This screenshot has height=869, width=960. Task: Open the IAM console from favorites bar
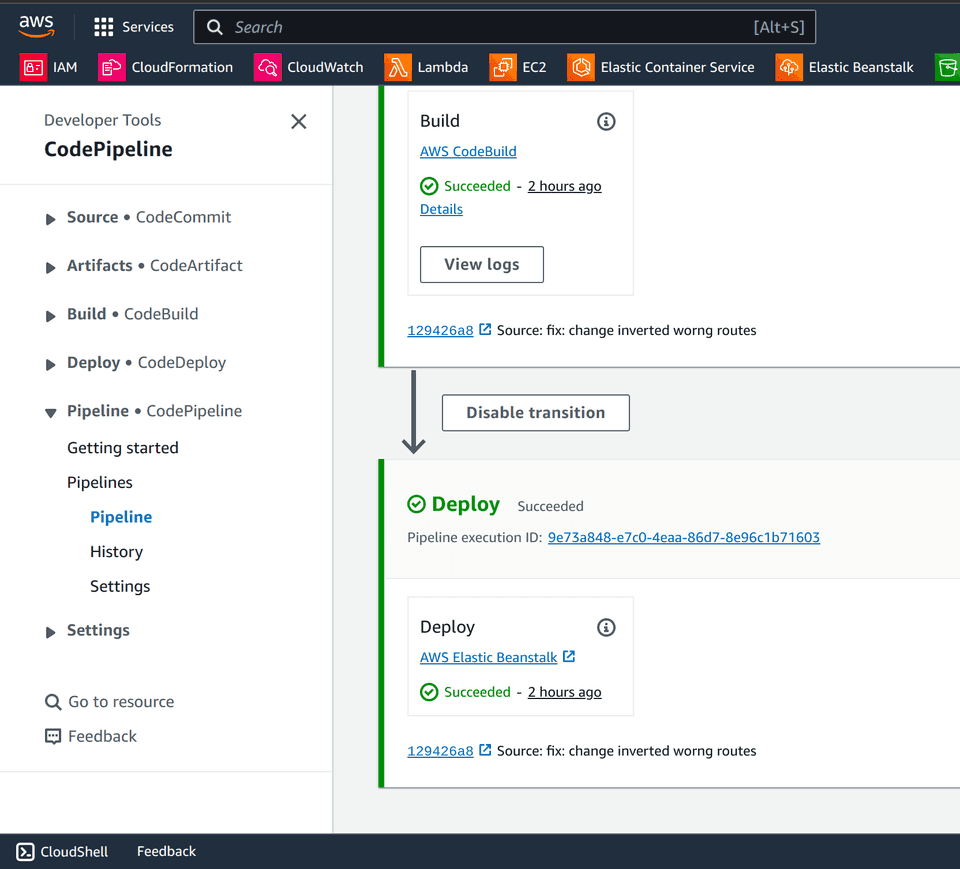(50, 67)
